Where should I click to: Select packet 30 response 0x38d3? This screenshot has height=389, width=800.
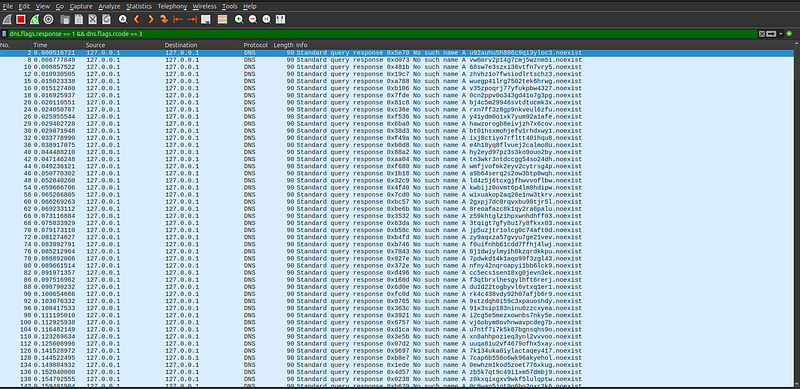[396, 131]
